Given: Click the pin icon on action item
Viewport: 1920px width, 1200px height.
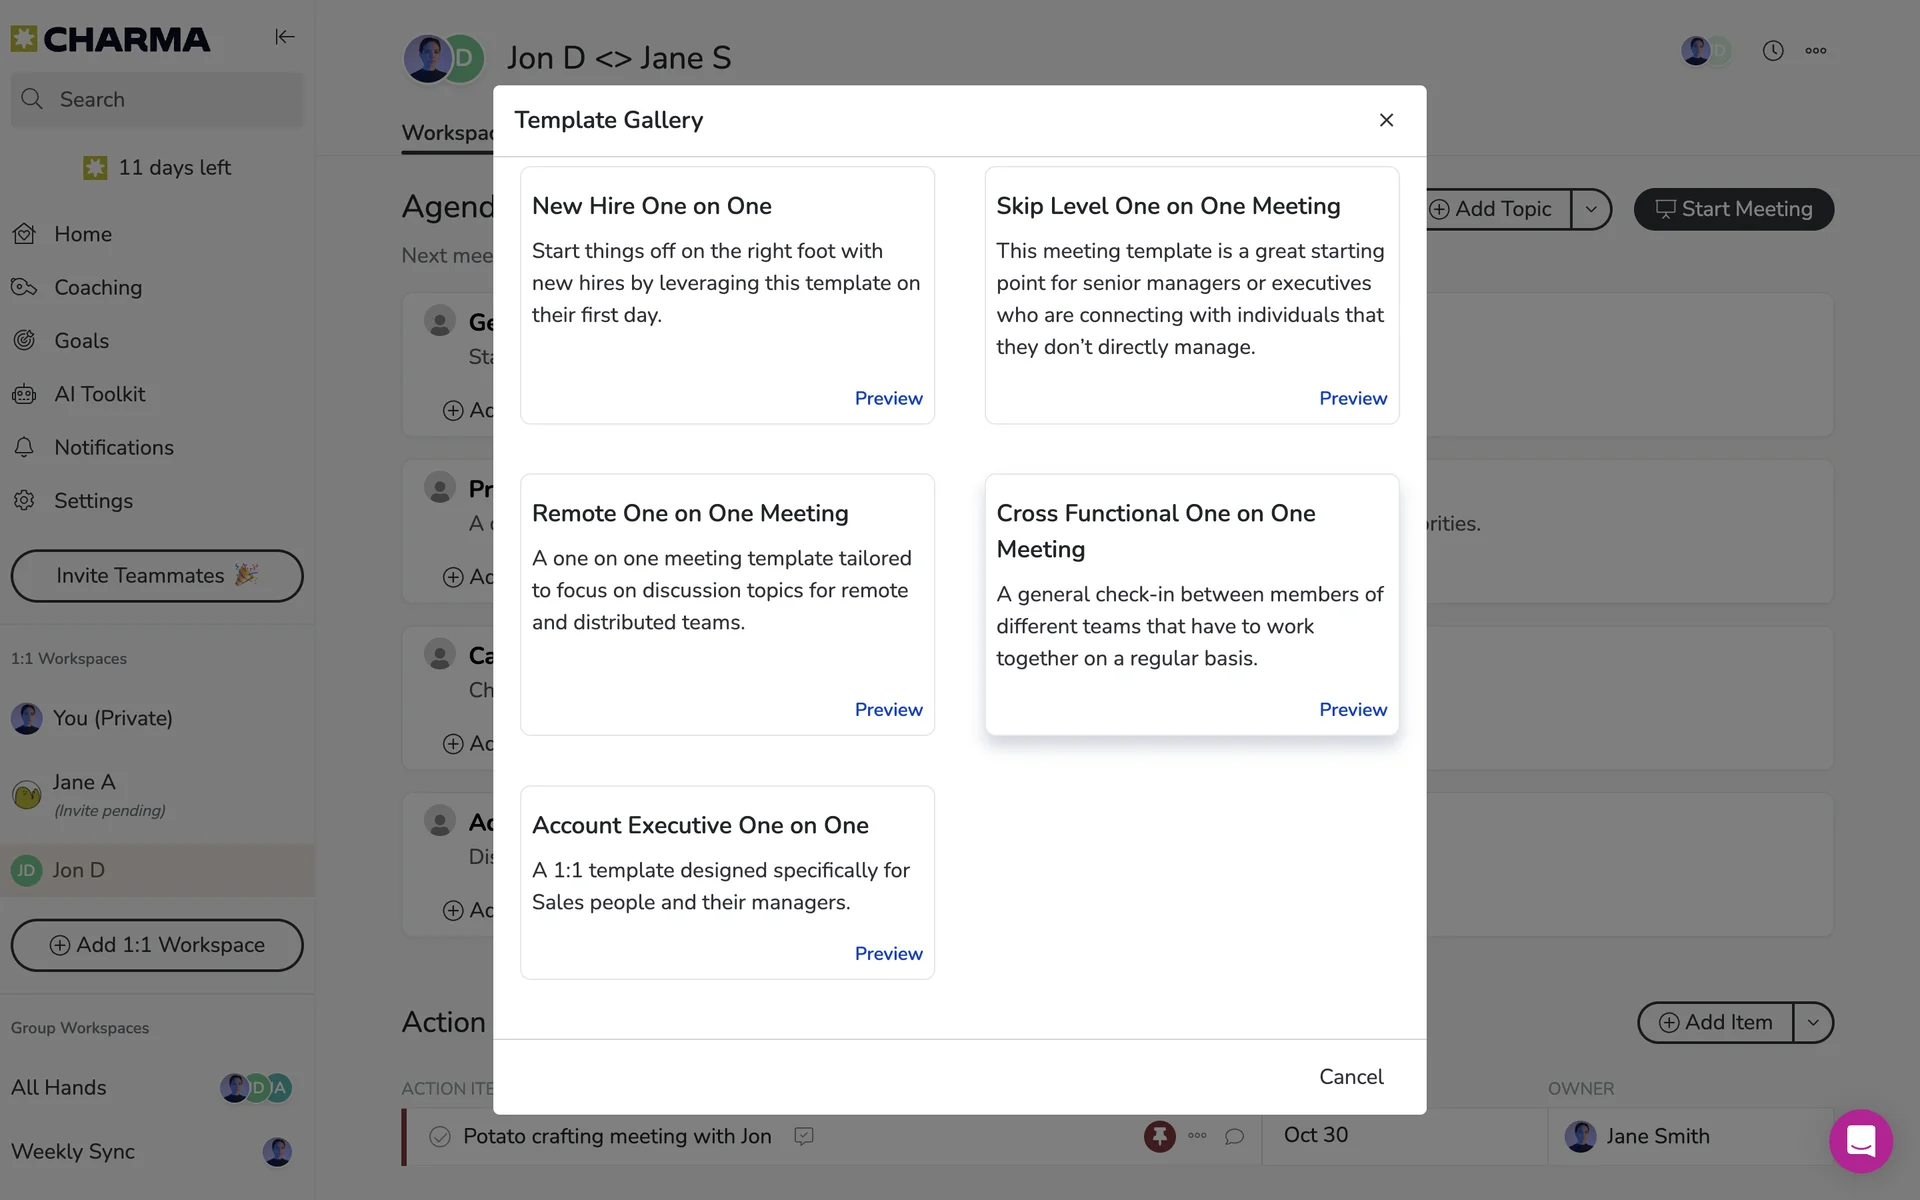Looking at the screenshot, I should 1159,1136.
